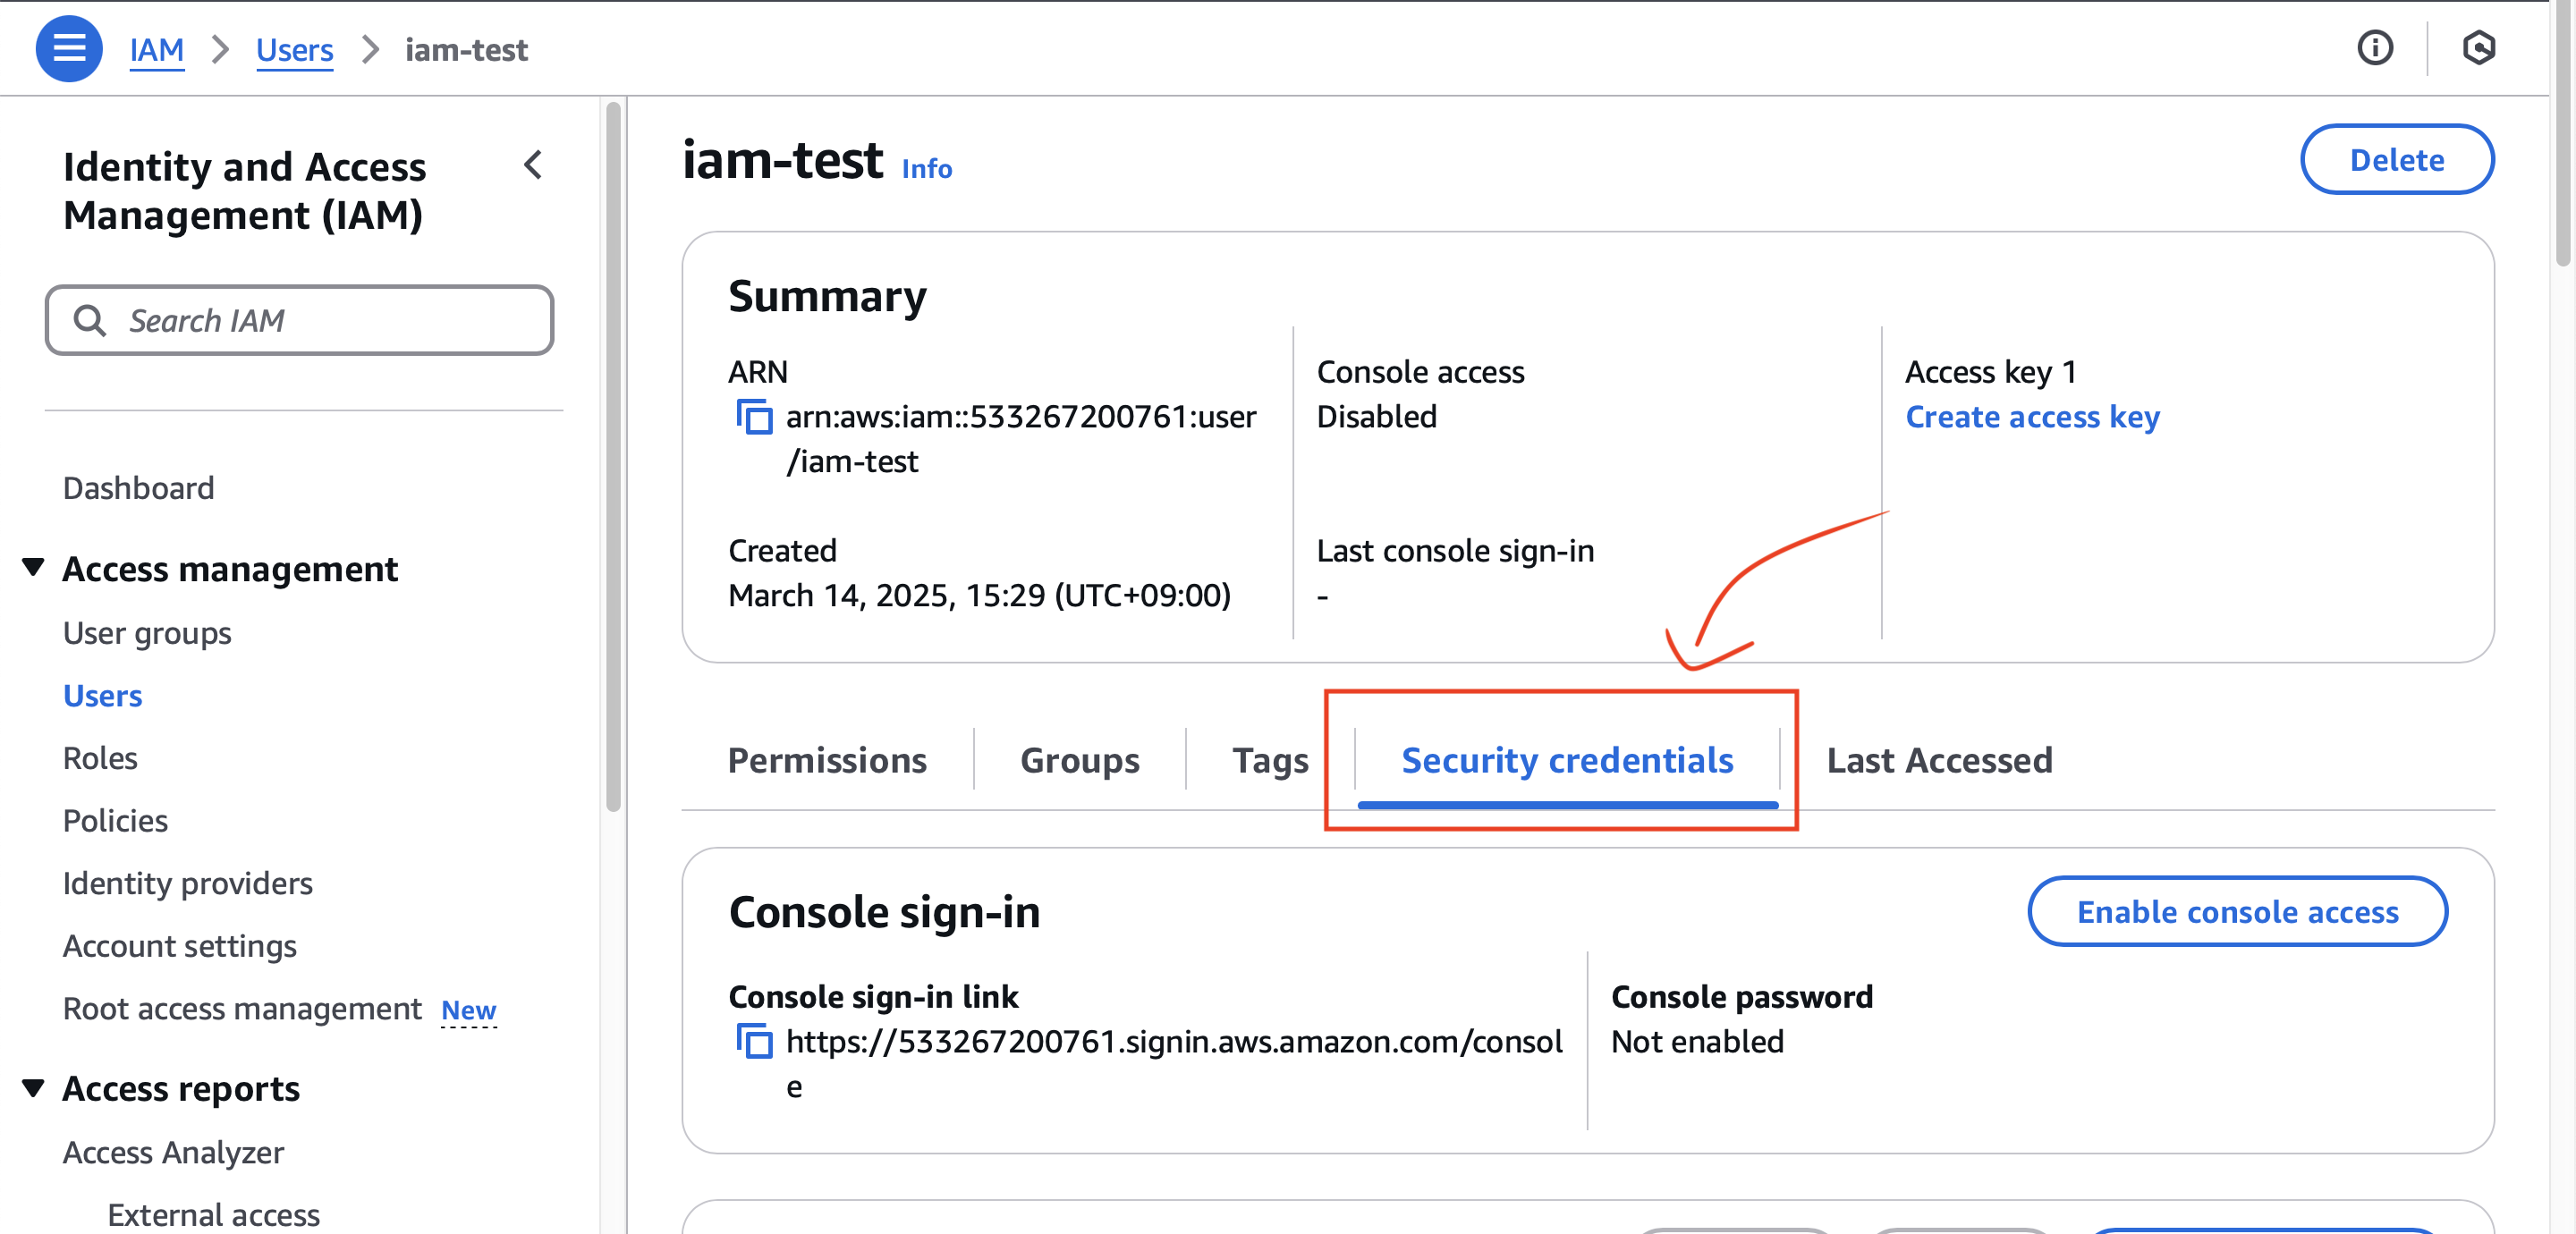The image size is (2576, 1234).
Task: Click the info circle icon in header
Action: [x=2374, y=48]
